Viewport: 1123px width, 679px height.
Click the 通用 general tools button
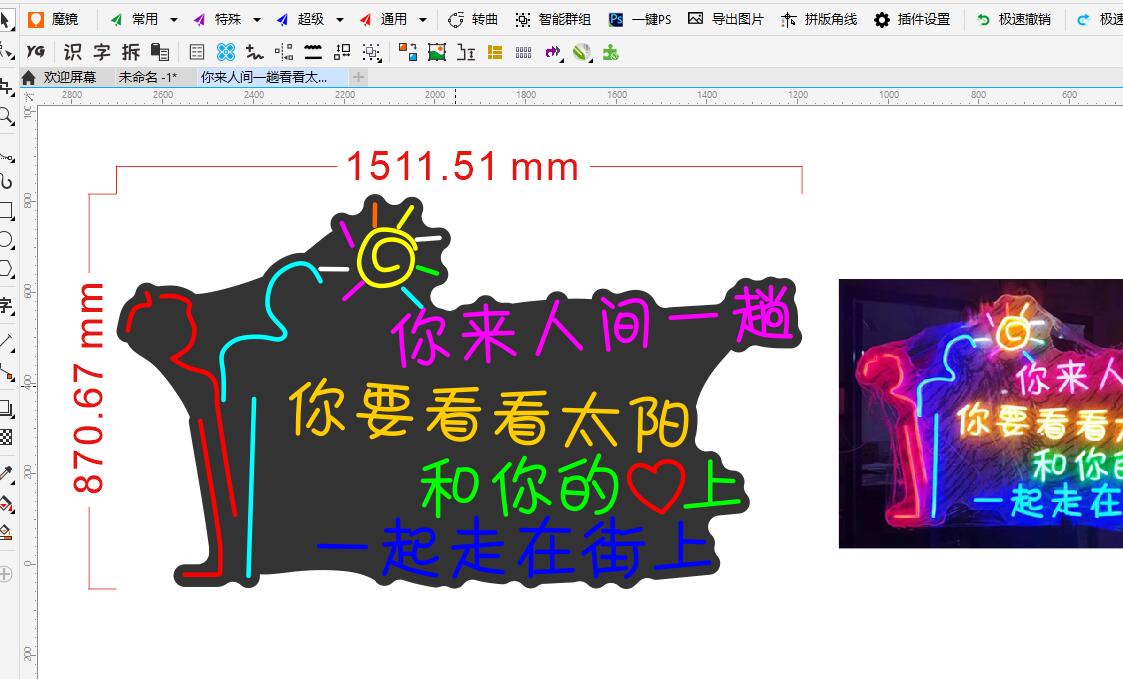(384, 19)
